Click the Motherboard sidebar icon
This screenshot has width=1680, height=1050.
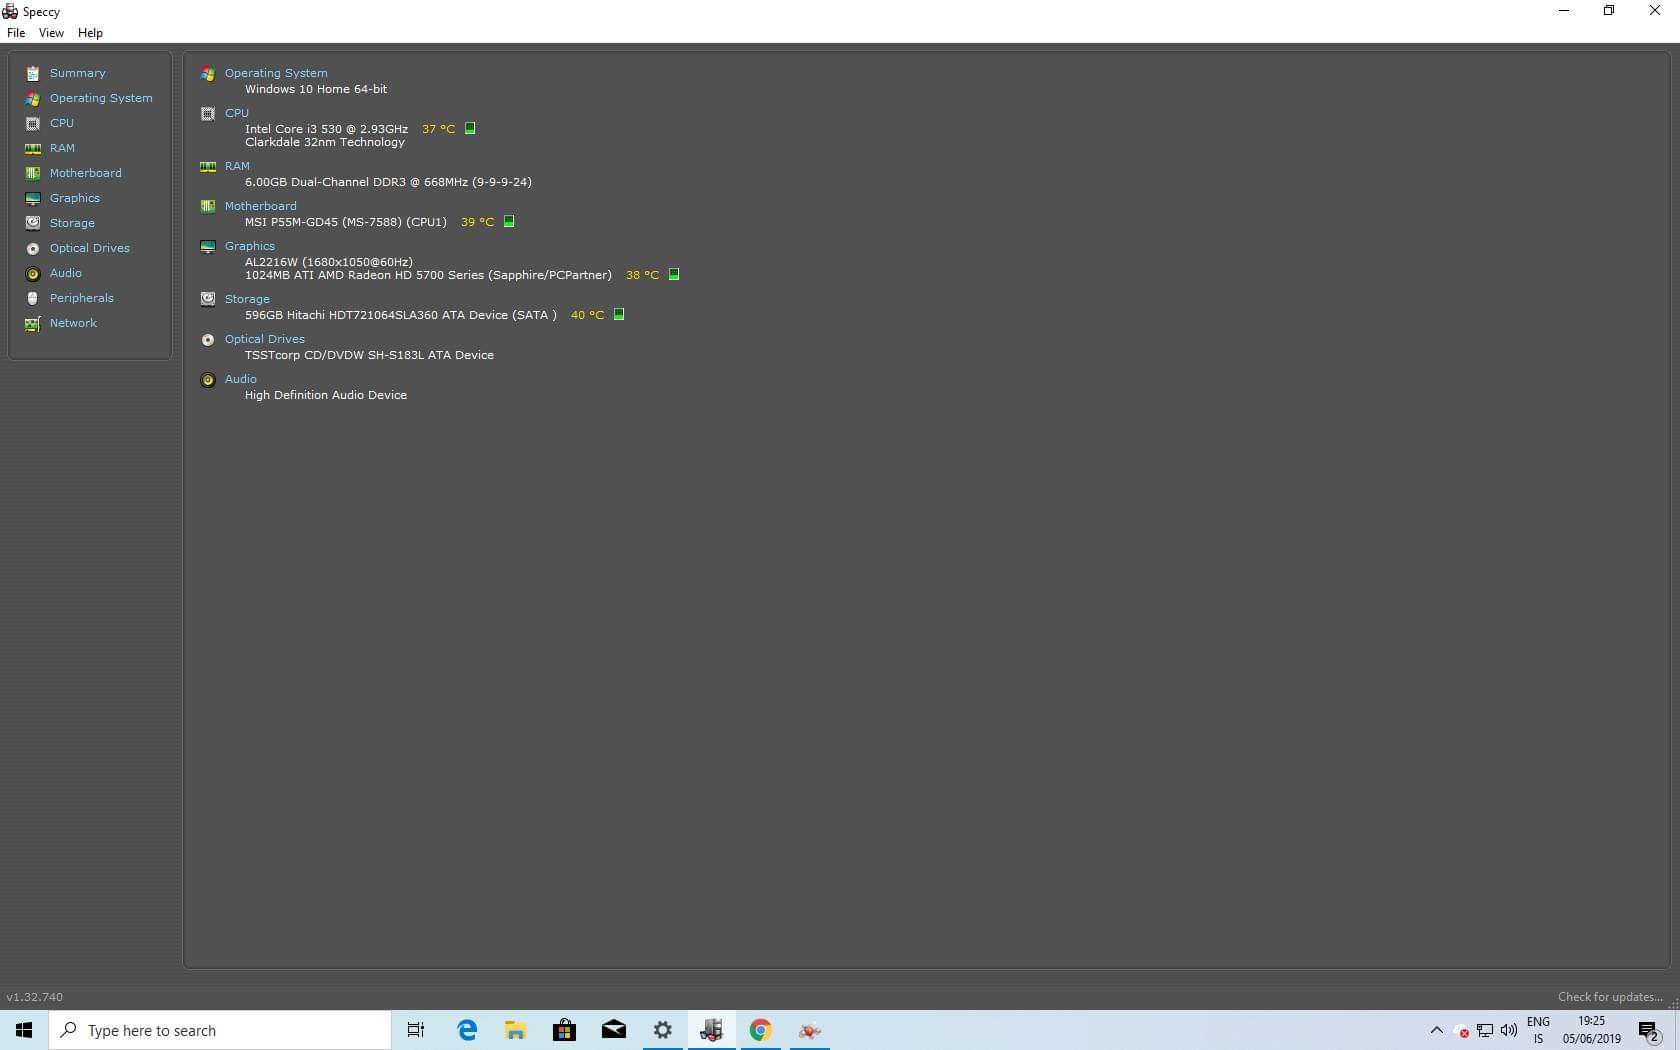pyautogui.click(x=33, y=173)
